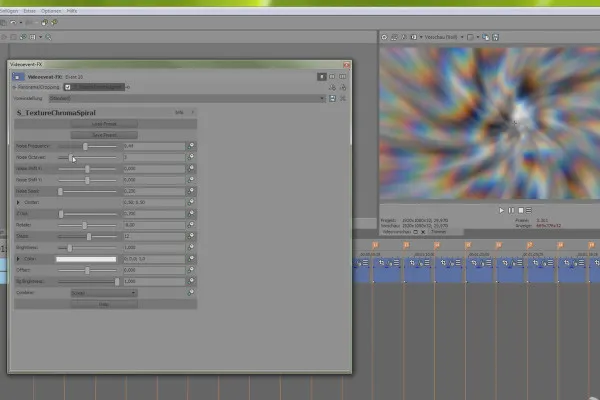
Task: Open preview properties gear icon
Action: pos(384,37)
